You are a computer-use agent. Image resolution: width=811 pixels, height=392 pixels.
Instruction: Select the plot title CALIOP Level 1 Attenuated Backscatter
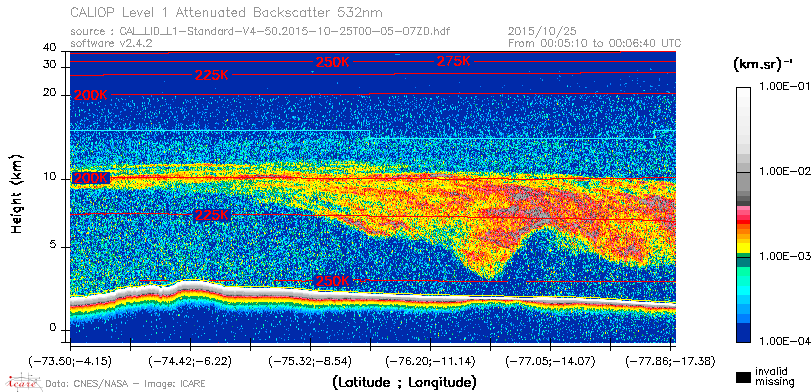pyautogui.click(x=227, y=12)
